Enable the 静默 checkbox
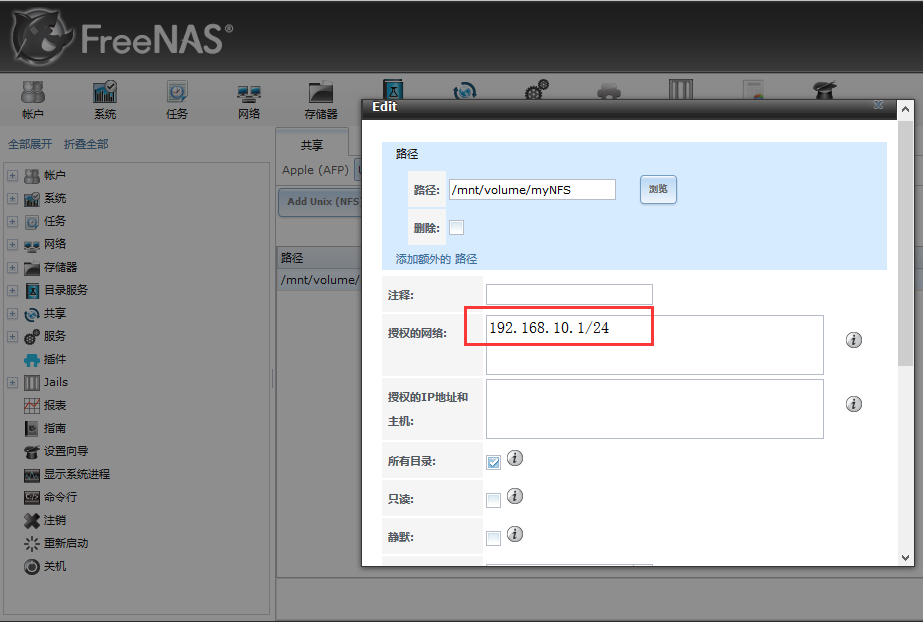This screenshot has width=923, height=622. pyautogui.click(x=493, y=538)
